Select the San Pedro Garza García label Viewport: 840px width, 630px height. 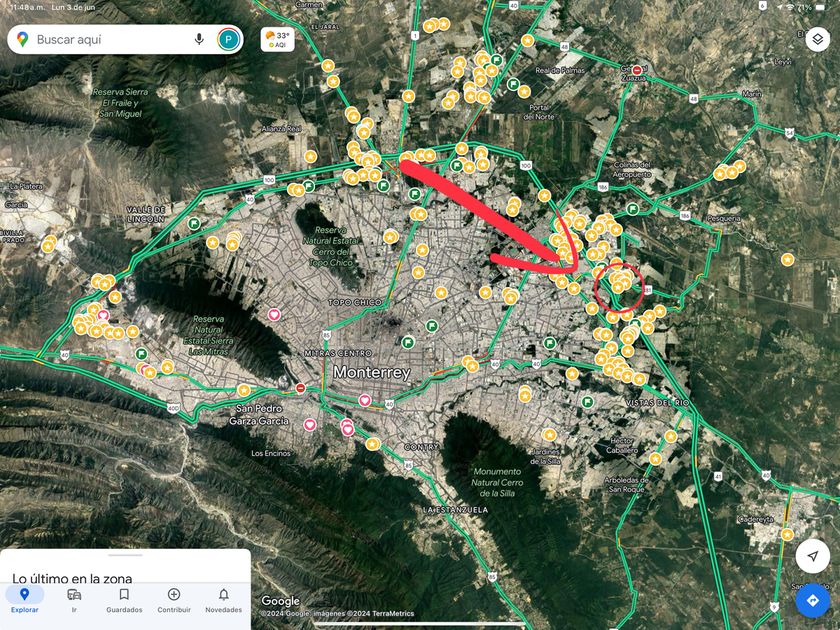tap(262, 415)
